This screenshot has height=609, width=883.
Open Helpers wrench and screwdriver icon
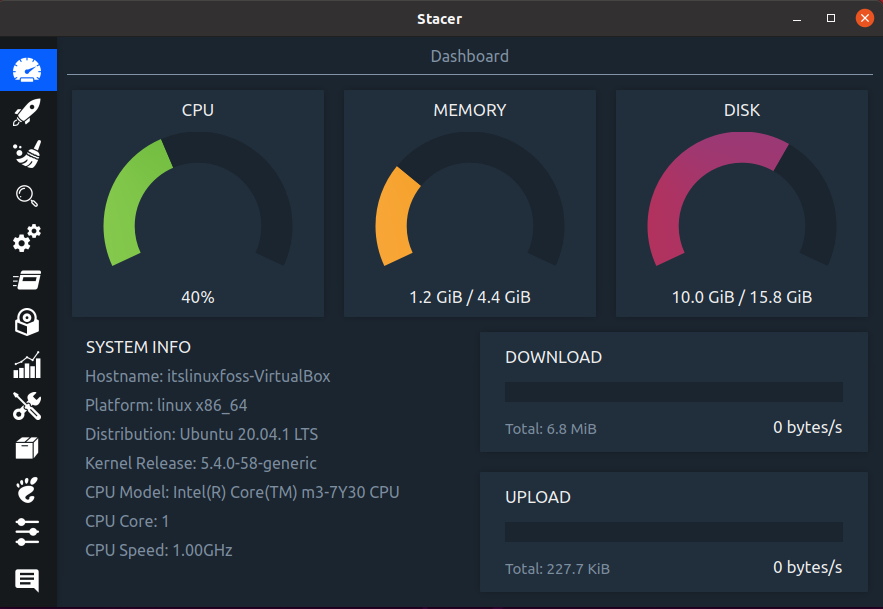28,406
